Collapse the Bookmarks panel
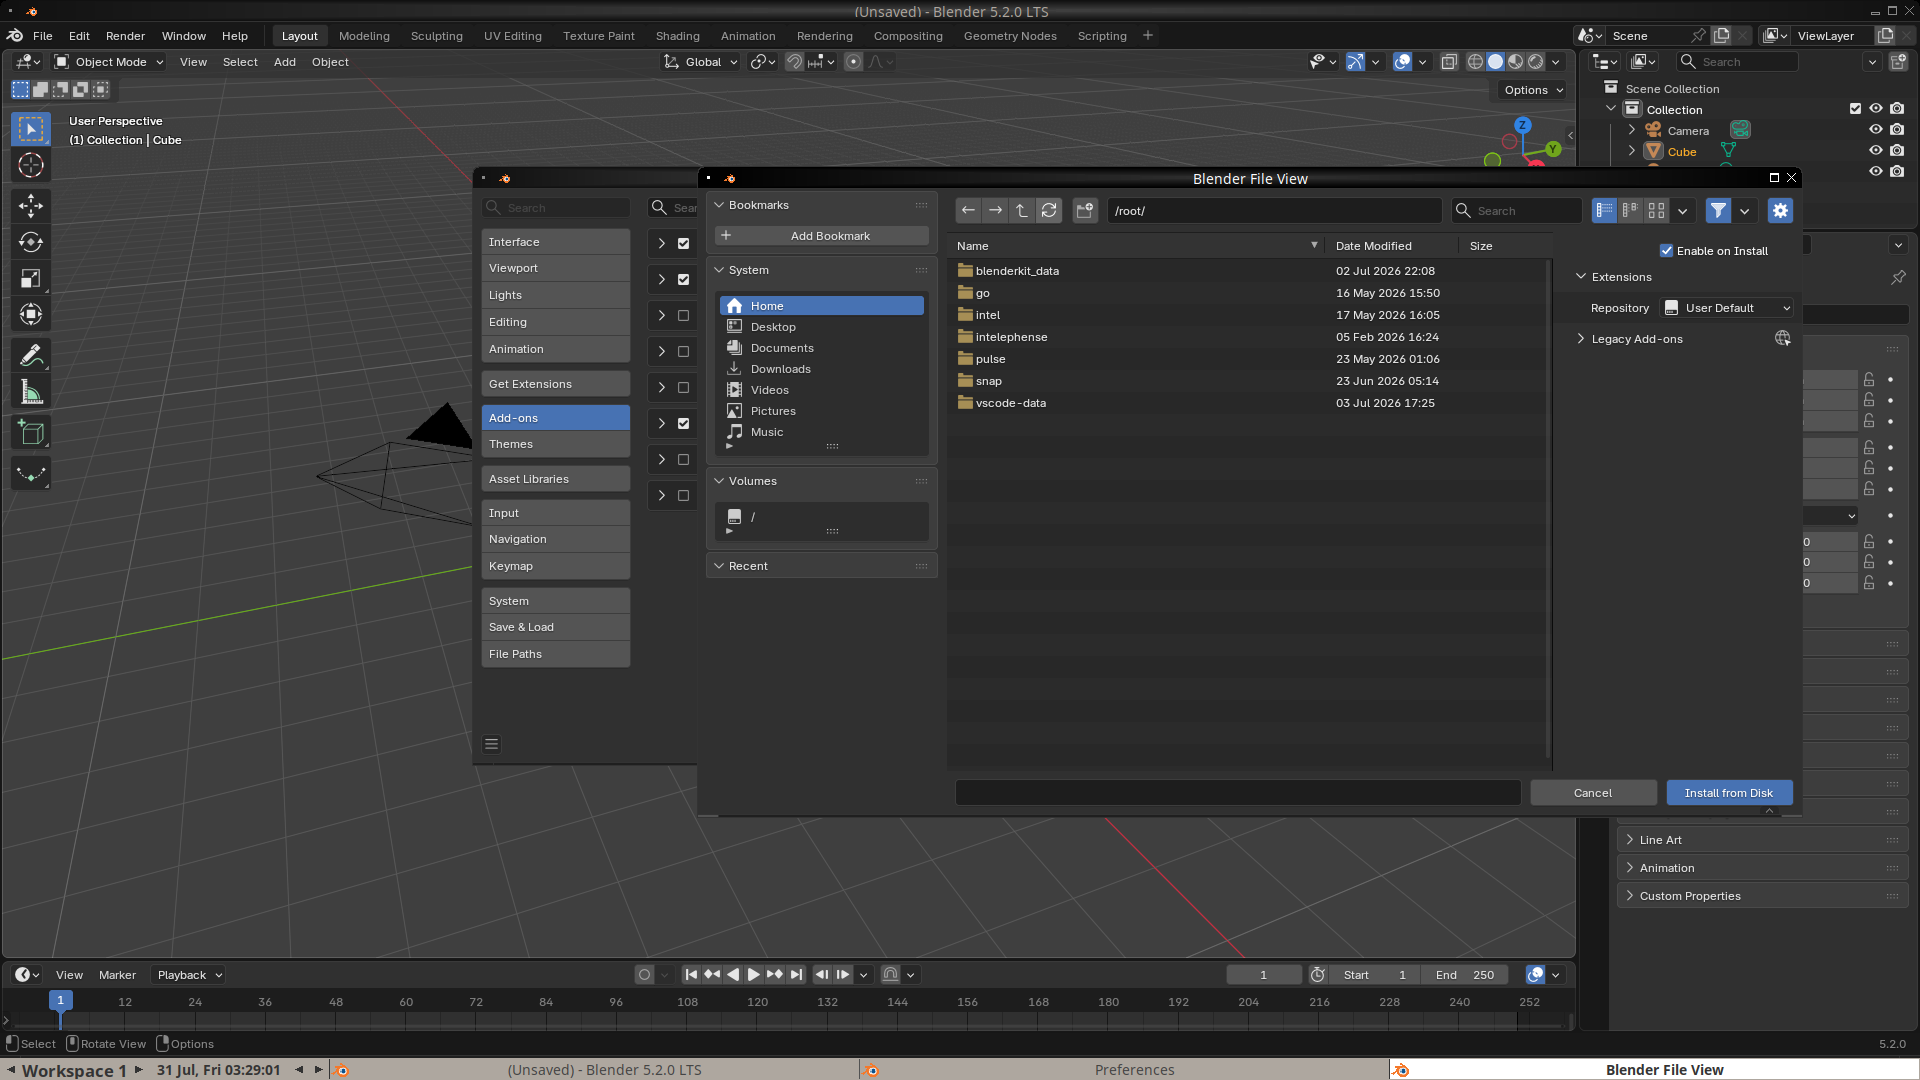Image resolution: width=1920 pixels, height=1080 pixels. 719,205
